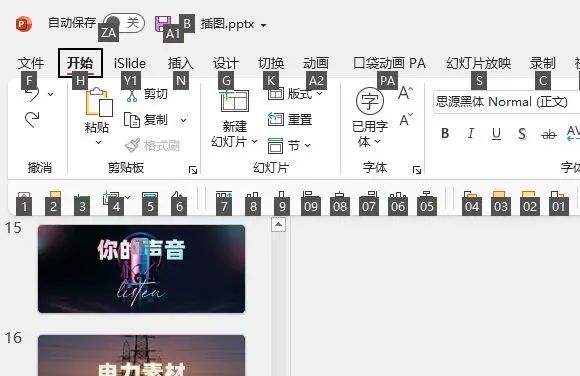Viewport: 580px width, 376px height.
Task: Switch to the iSlide tab
Action: (x=130, y=63)
